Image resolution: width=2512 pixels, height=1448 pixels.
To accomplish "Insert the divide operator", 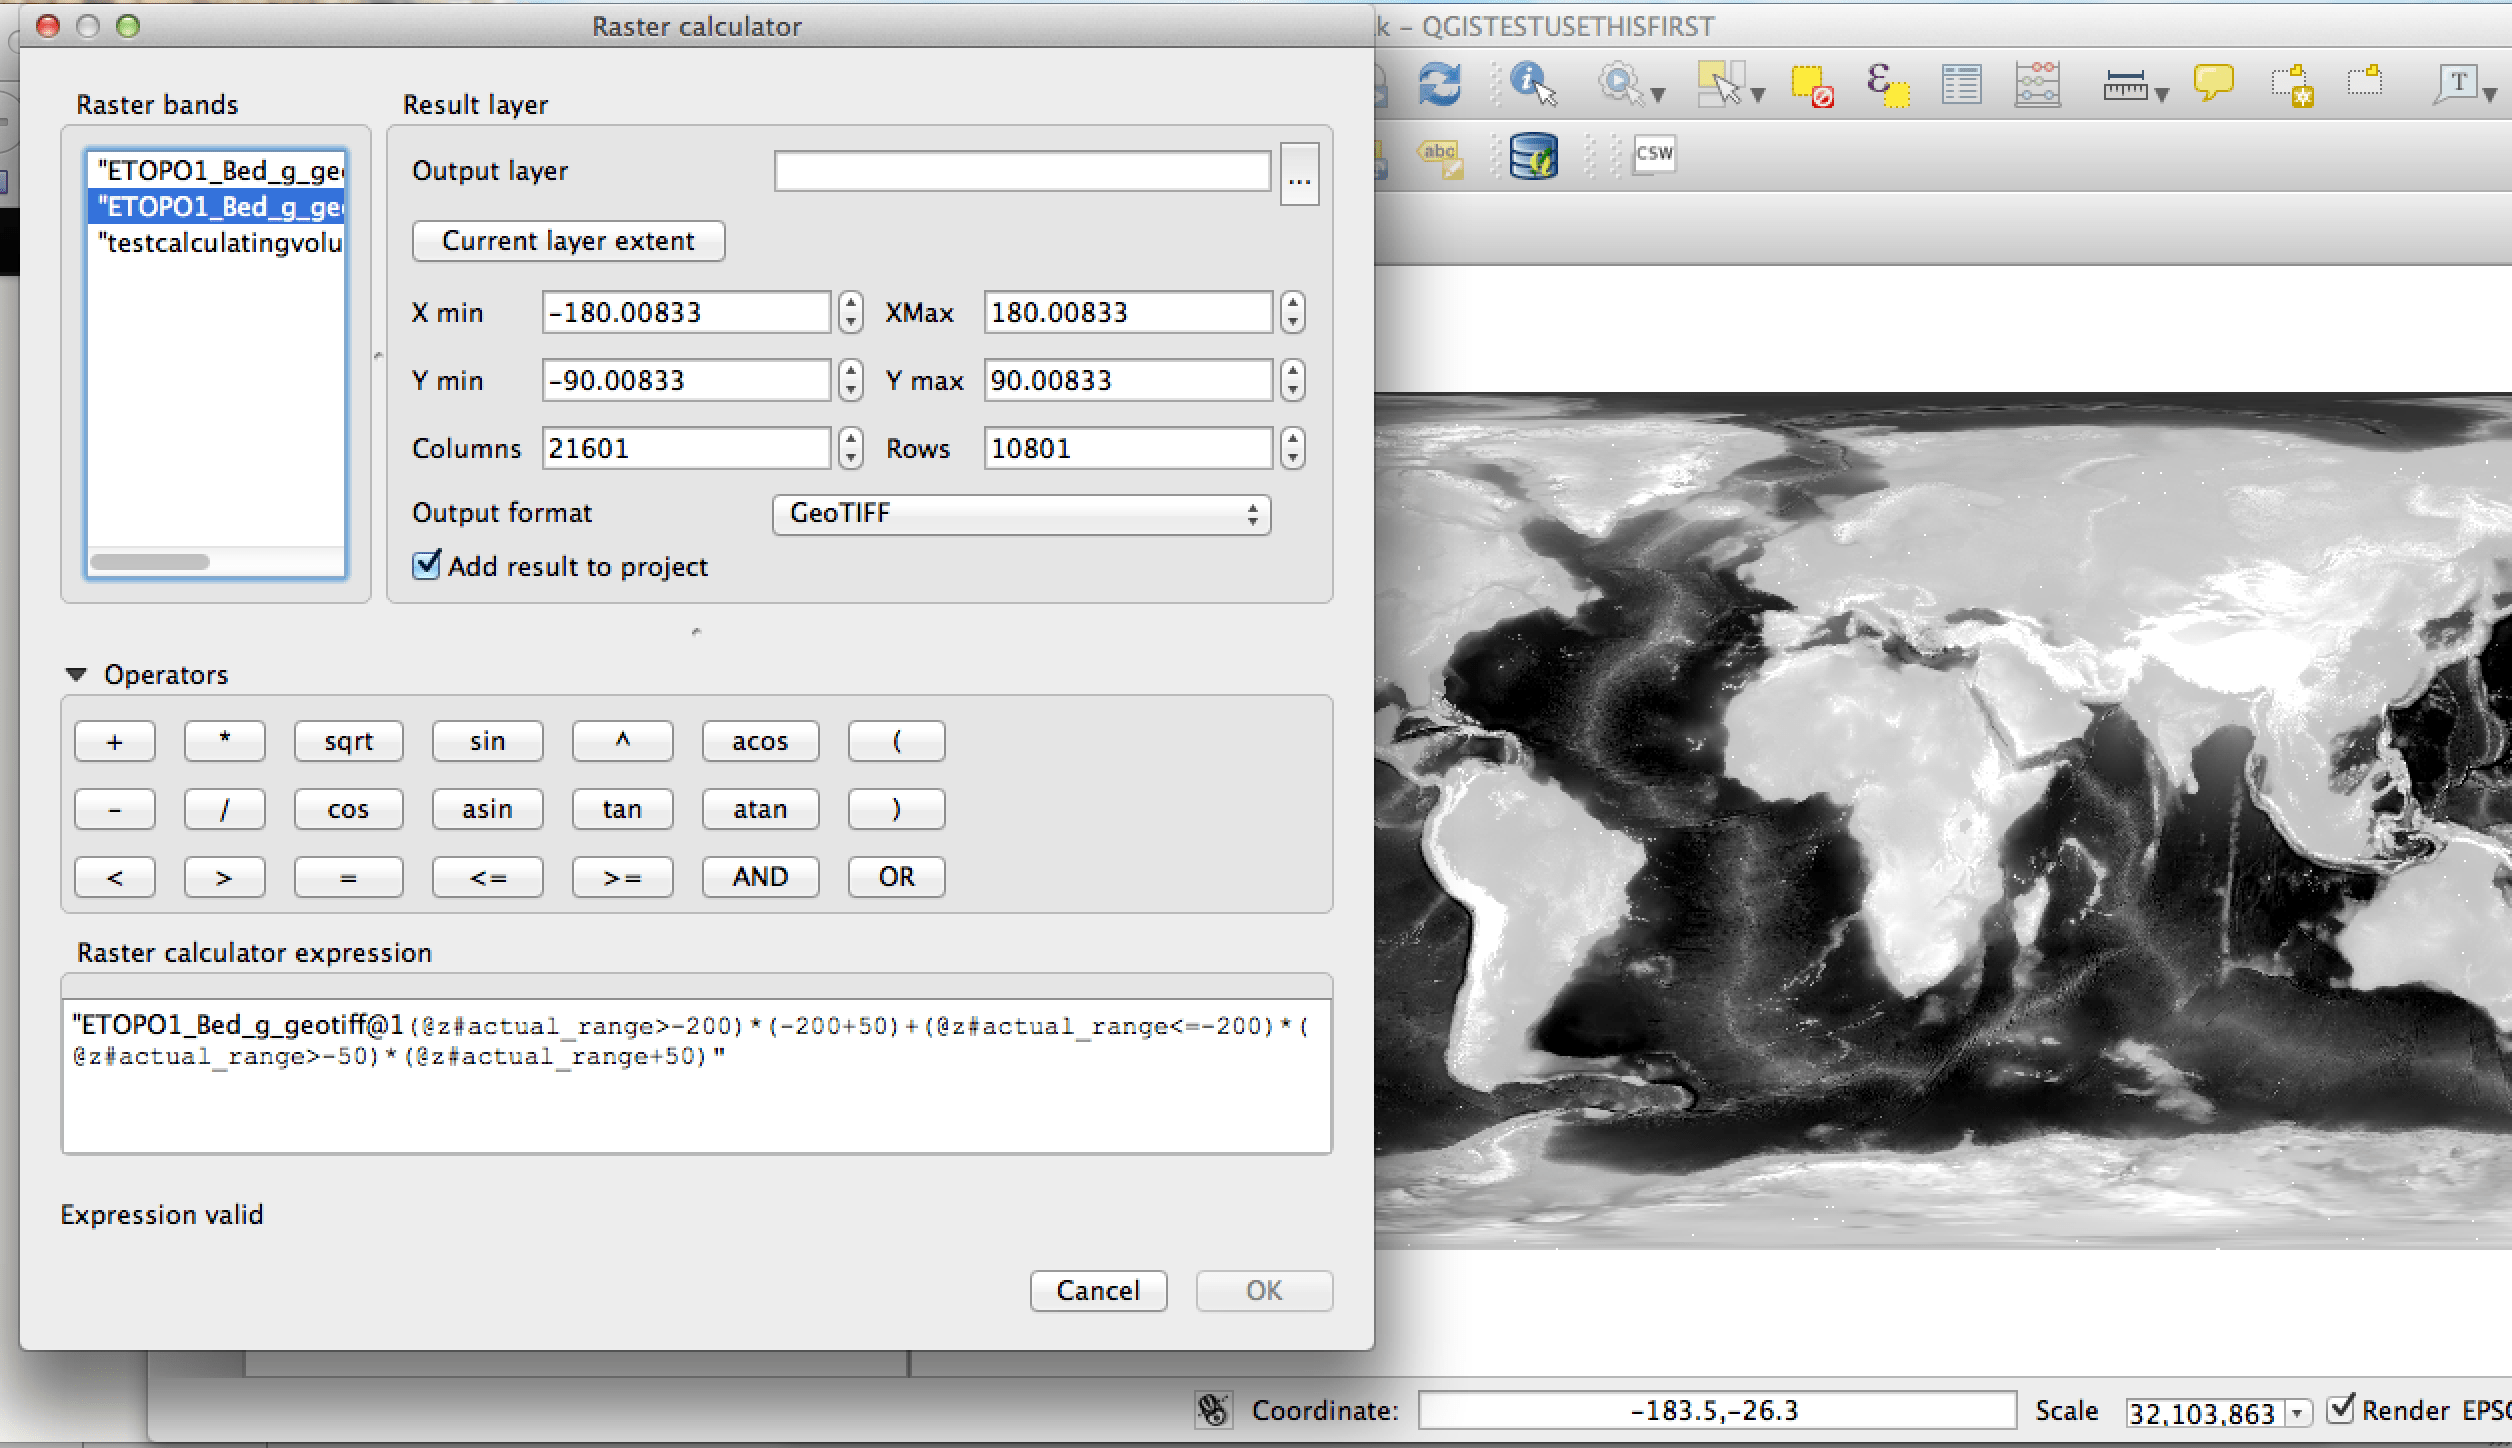I will 224,809.
